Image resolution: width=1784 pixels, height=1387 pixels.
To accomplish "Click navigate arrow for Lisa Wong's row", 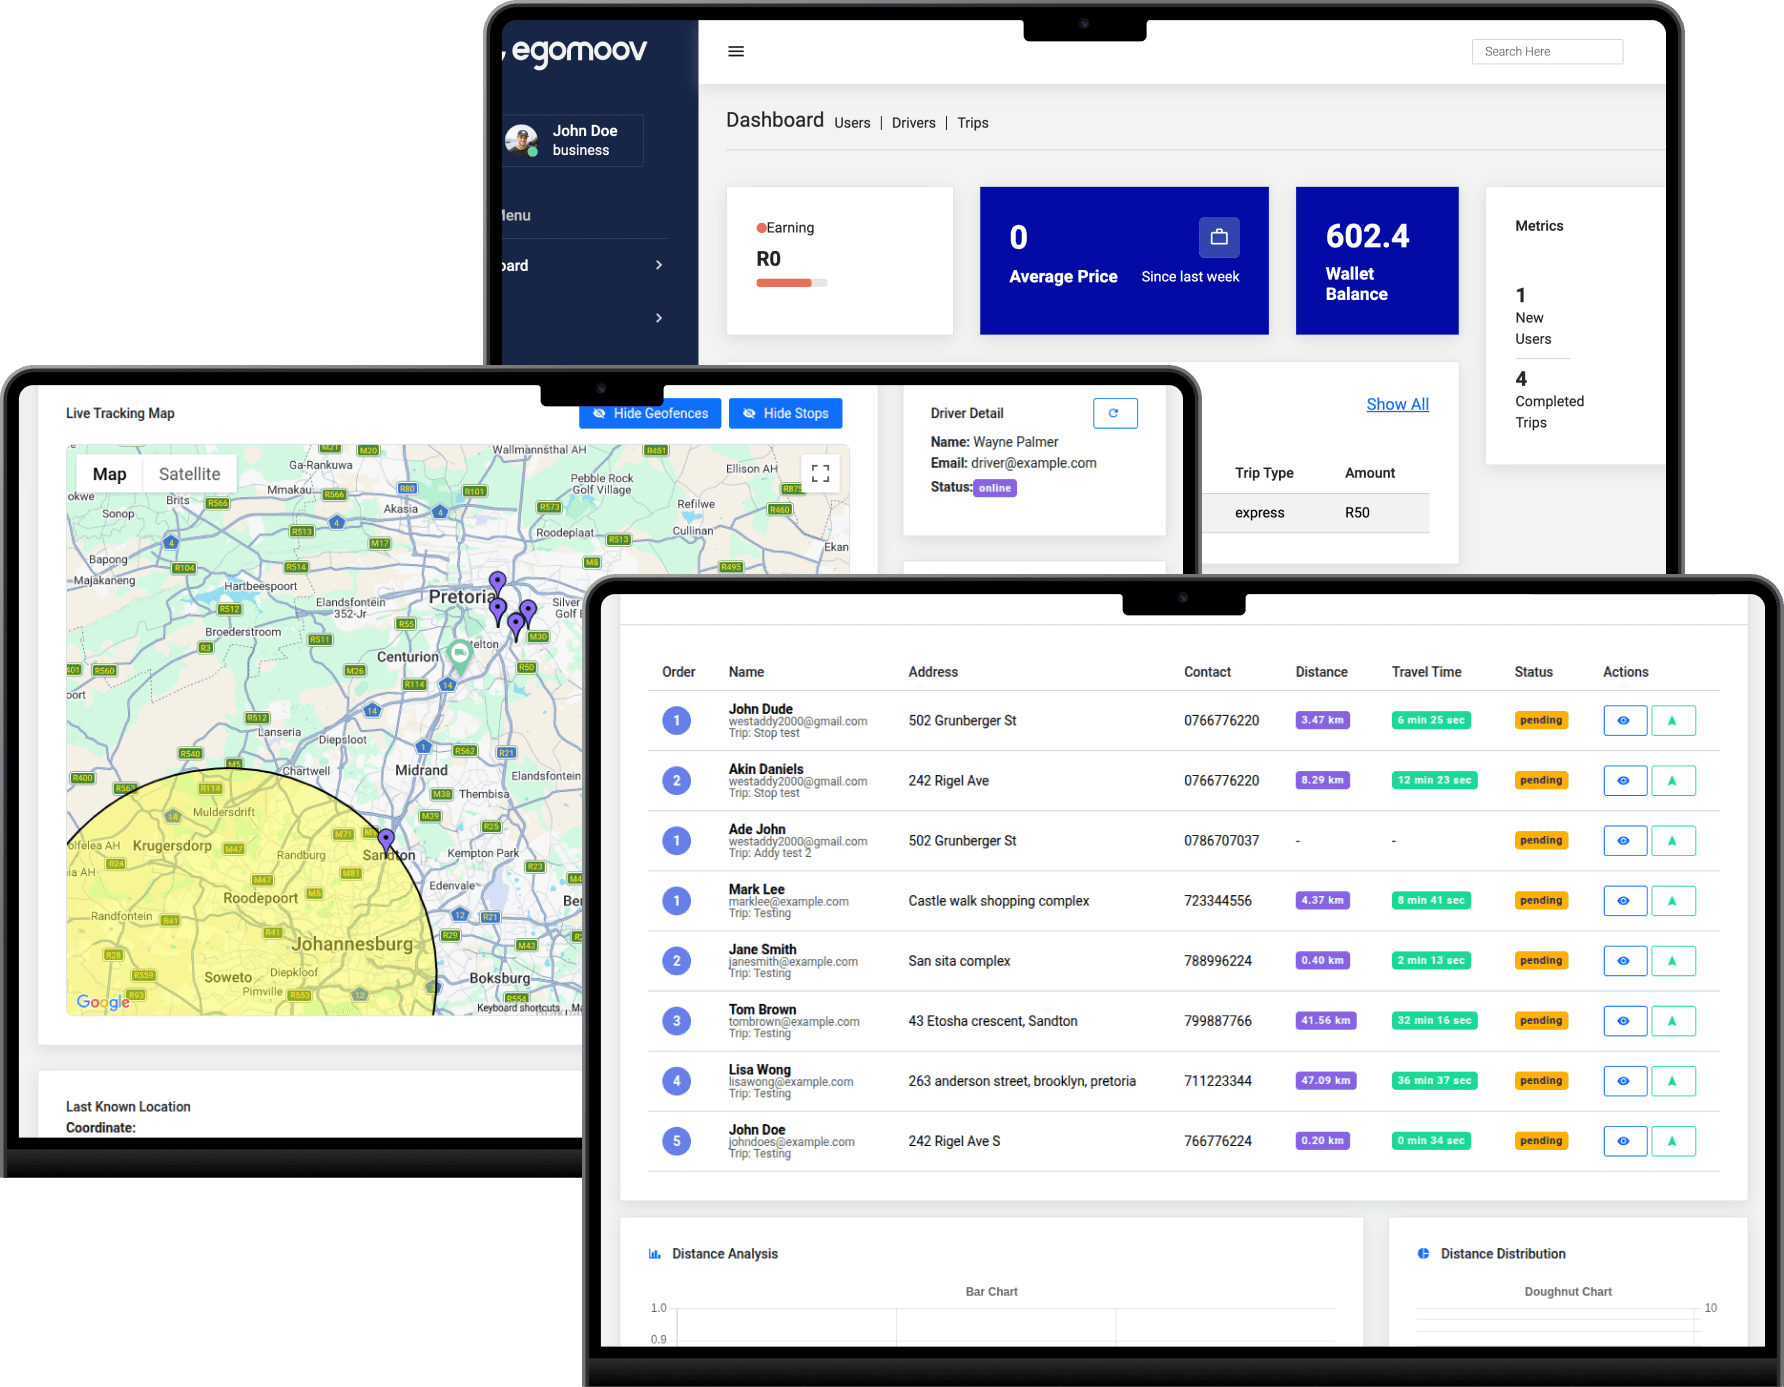I will (1672, 1081).
